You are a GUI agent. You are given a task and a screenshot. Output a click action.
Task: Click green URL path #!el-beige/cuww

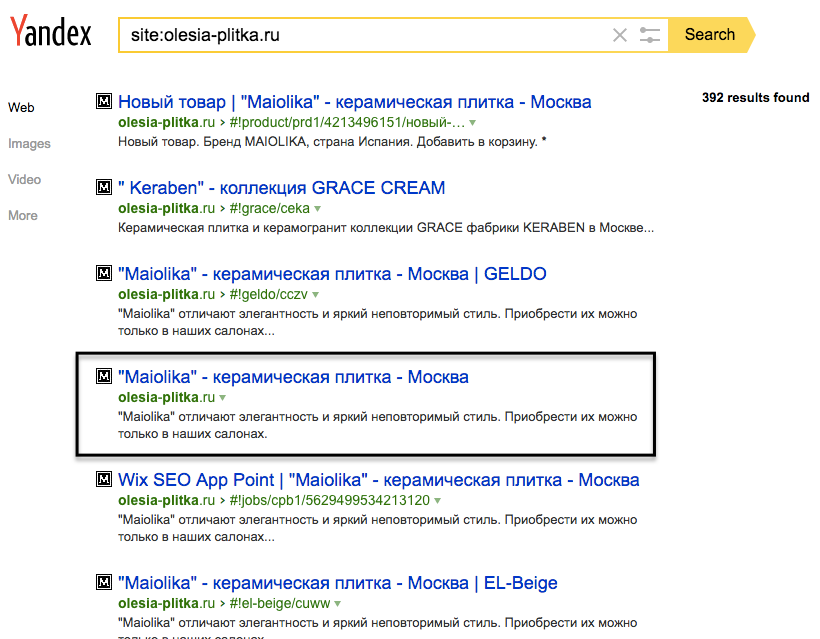click(280, 603)
